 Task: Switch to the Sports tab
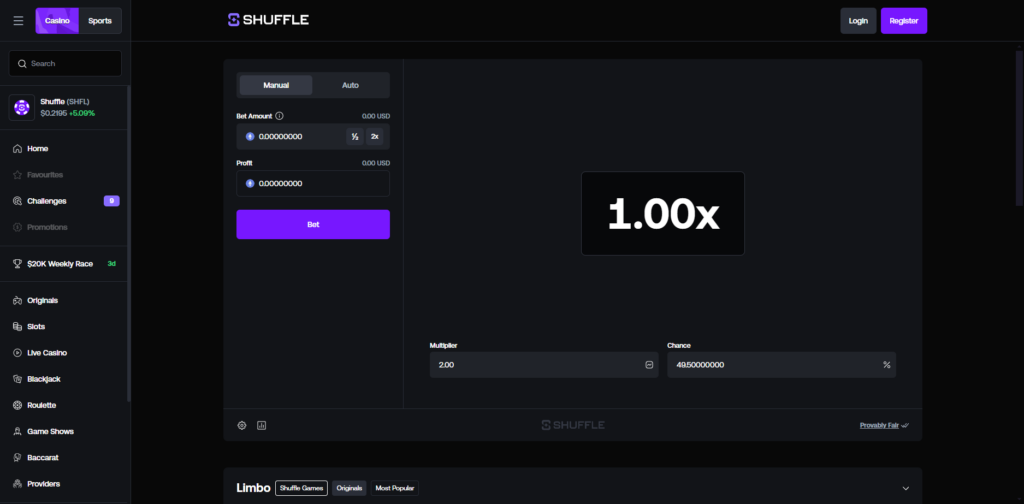point(100,21)
